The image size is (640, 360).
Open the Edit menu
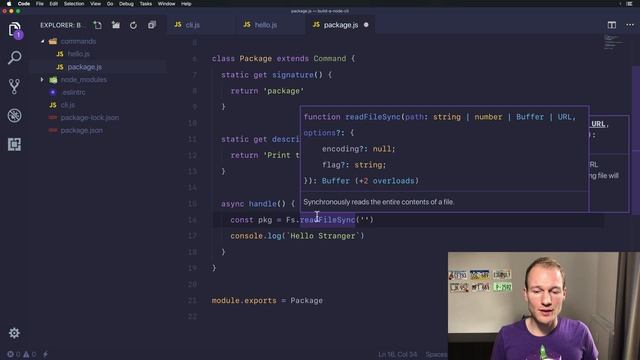[x=53, y=4]
